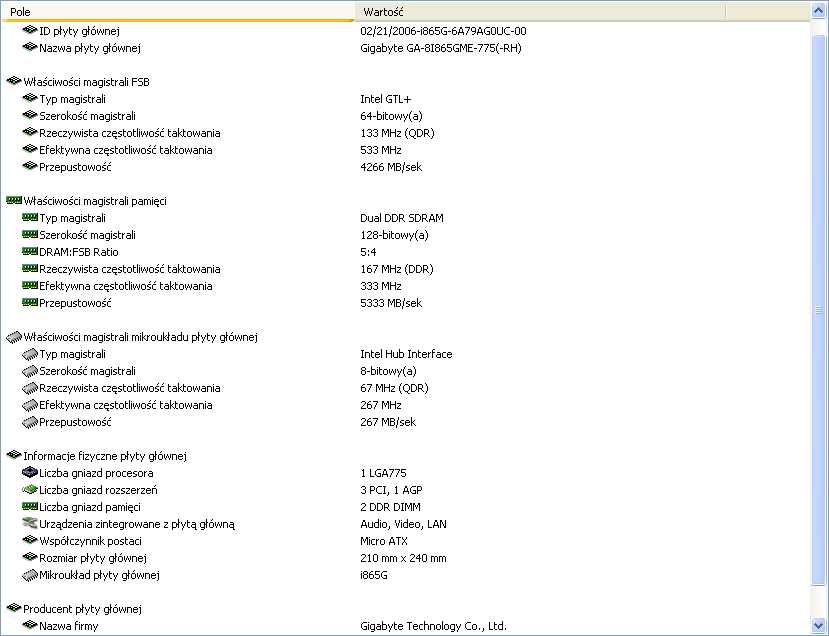Select the '67 MHz (QDR)' value
The height and width of the screenshot is (636, 829).
point(394,388)
